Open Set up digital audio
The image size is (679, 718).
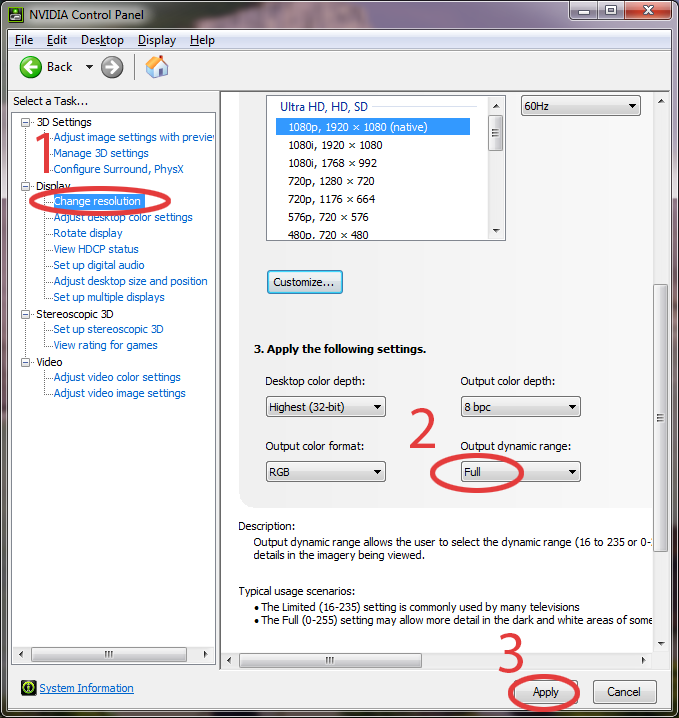tap(98, 265)
